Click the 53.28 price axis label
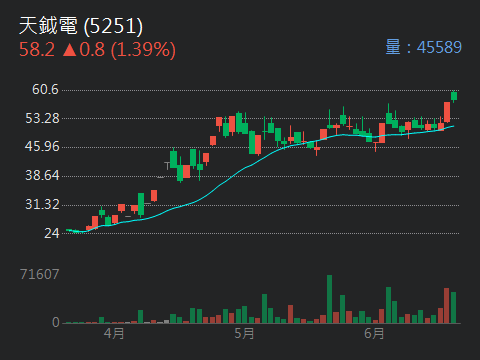The image size is (480, 360). 42,118
